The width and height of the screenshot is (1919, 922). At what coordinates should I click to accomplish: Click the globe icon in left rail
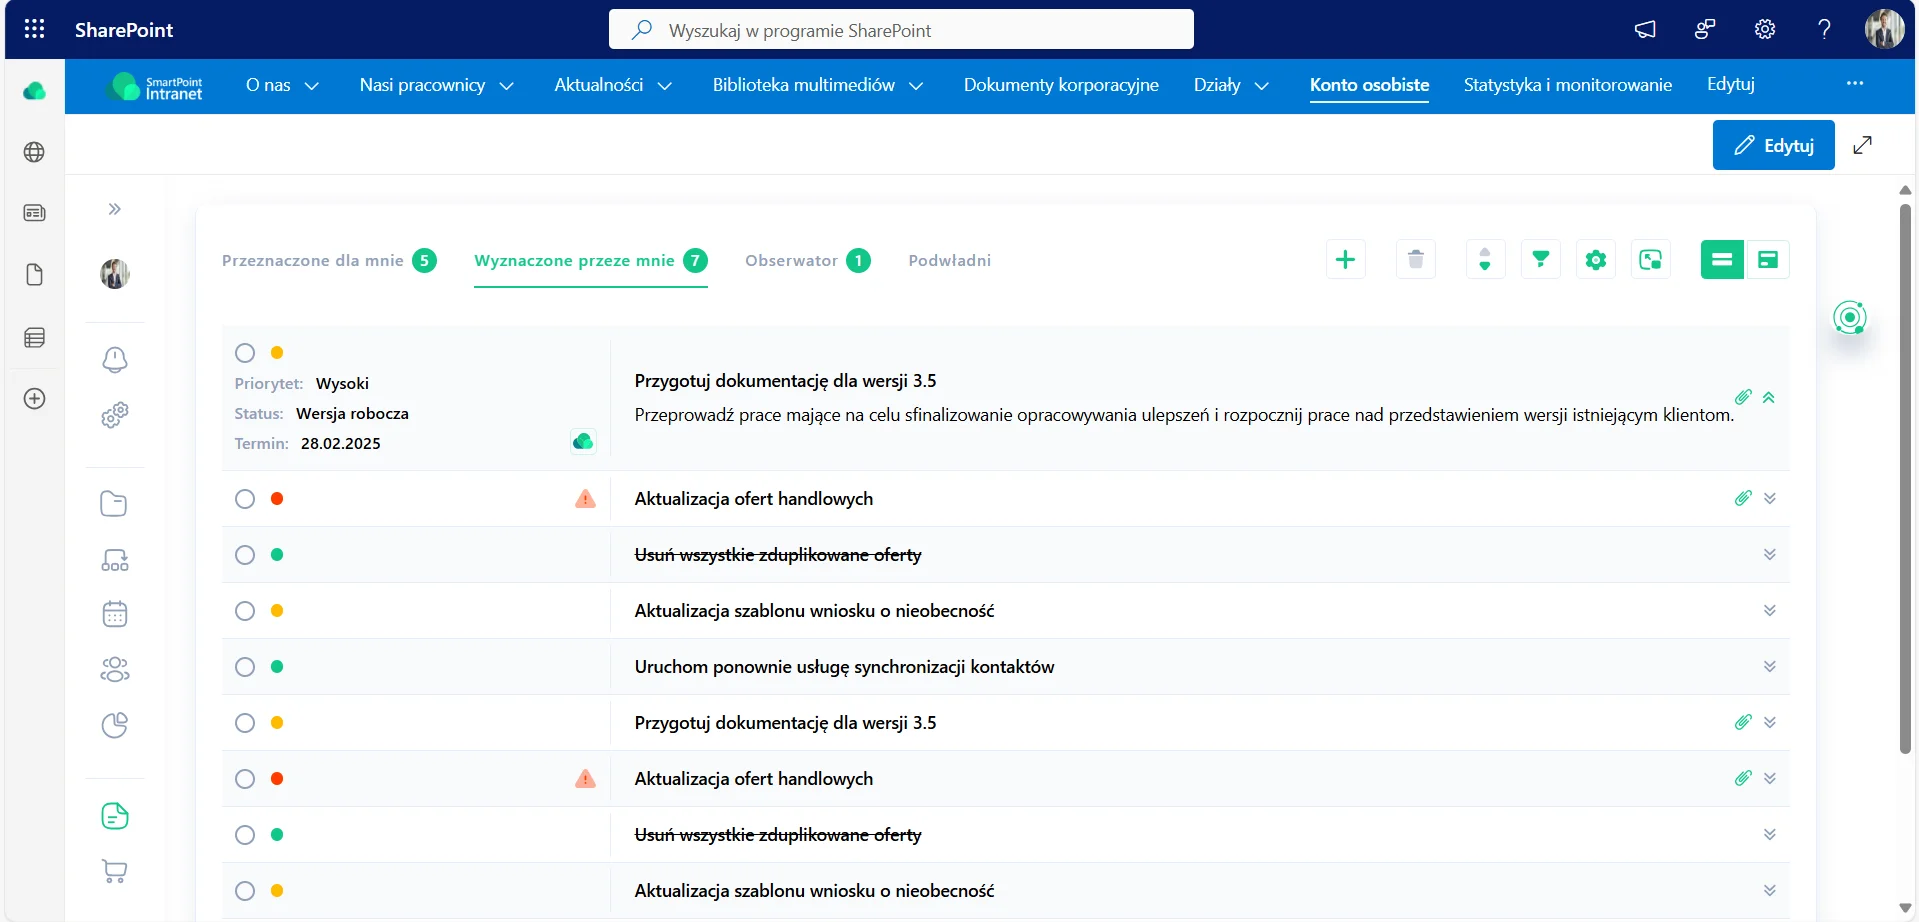tap(34, 152)
